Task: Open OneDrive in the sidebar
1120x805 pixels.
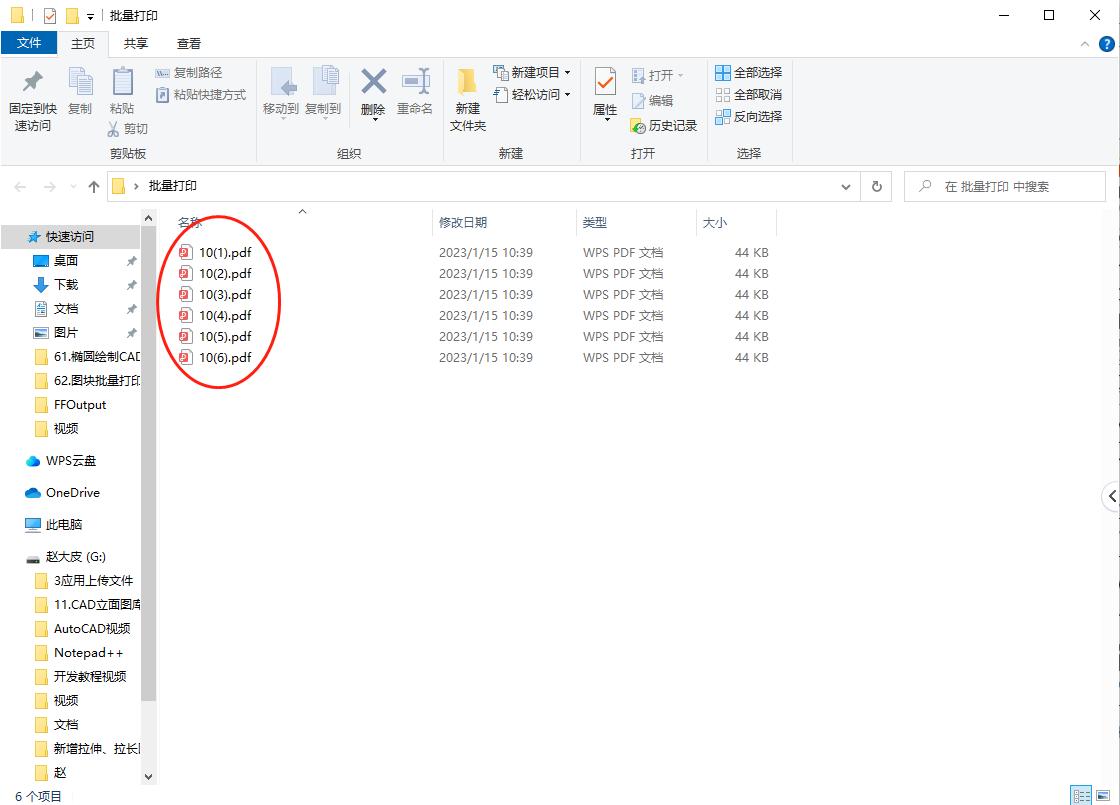Action: click(x=72, y=492)
